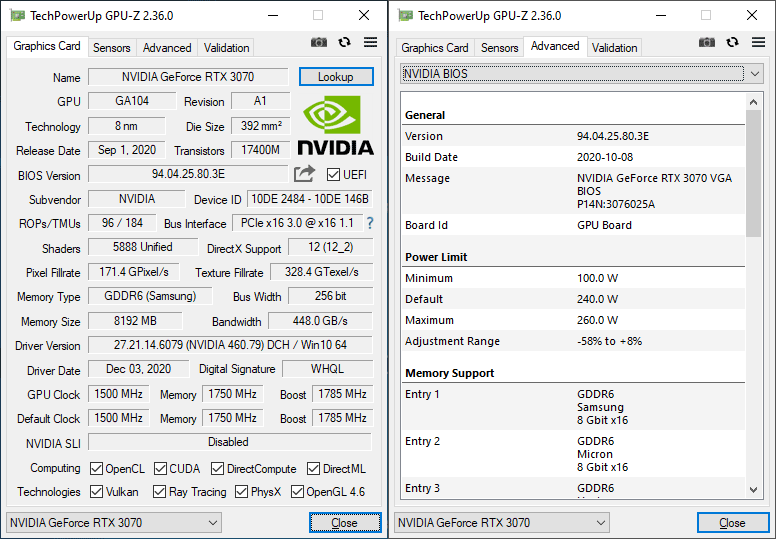Click the Bus Interface PCIe field
Screen dimensions: 776x539
pos(297,223)
